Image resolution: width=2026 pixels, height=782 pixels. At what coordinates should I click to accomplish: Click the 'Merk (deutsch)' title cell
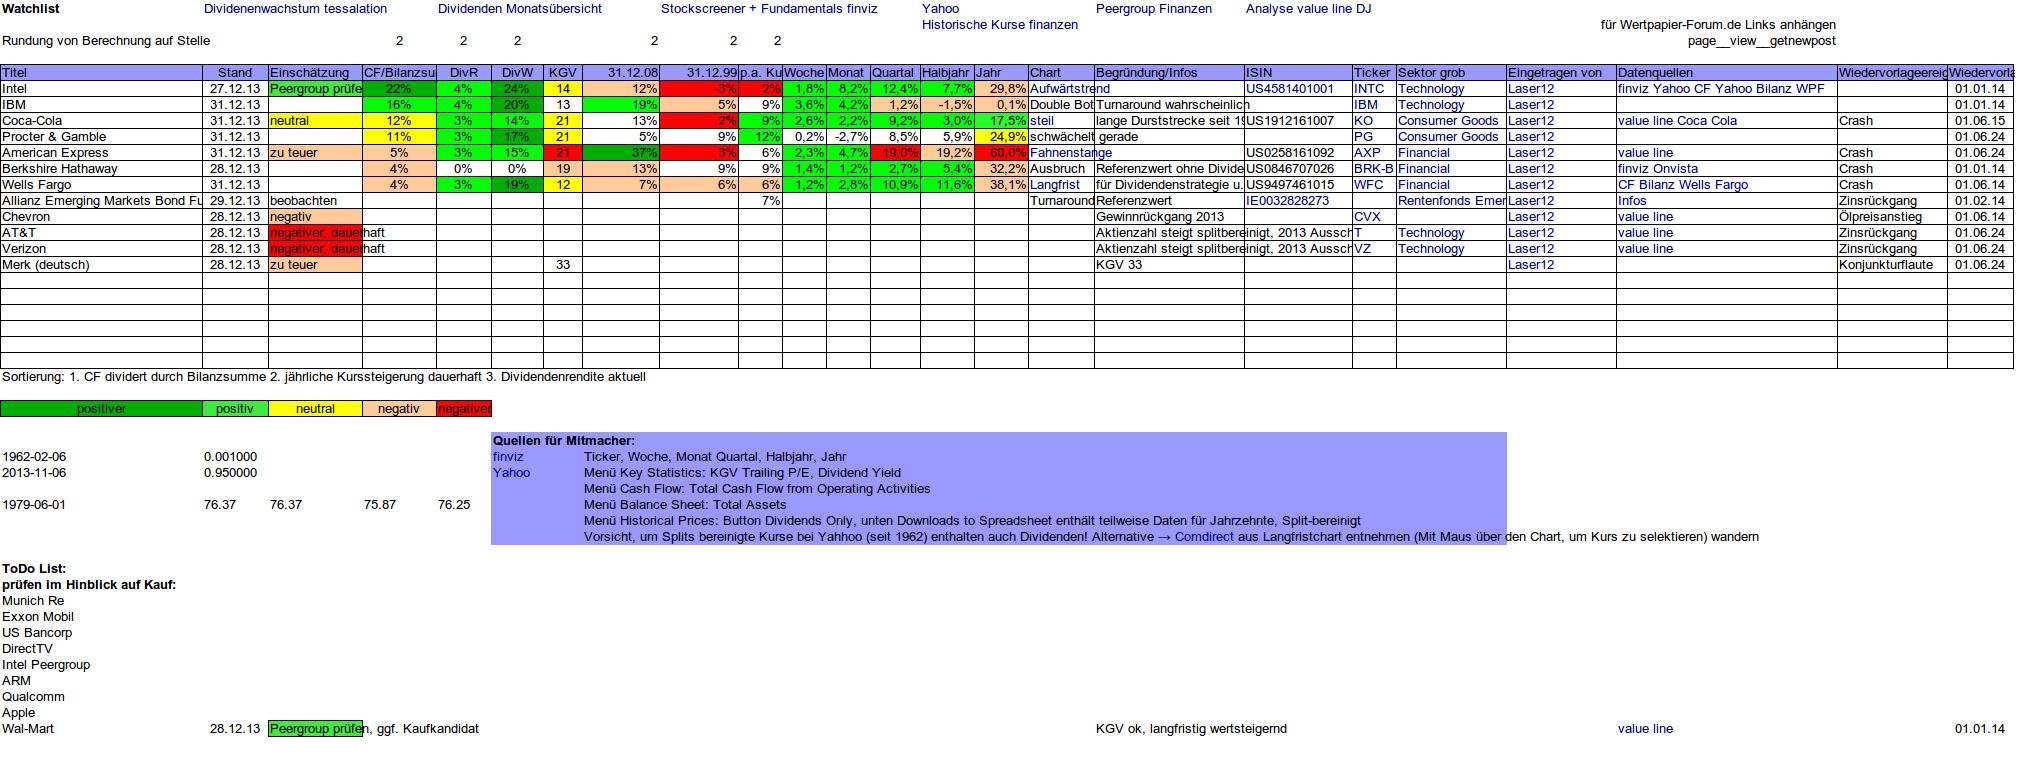pos(101,265)
